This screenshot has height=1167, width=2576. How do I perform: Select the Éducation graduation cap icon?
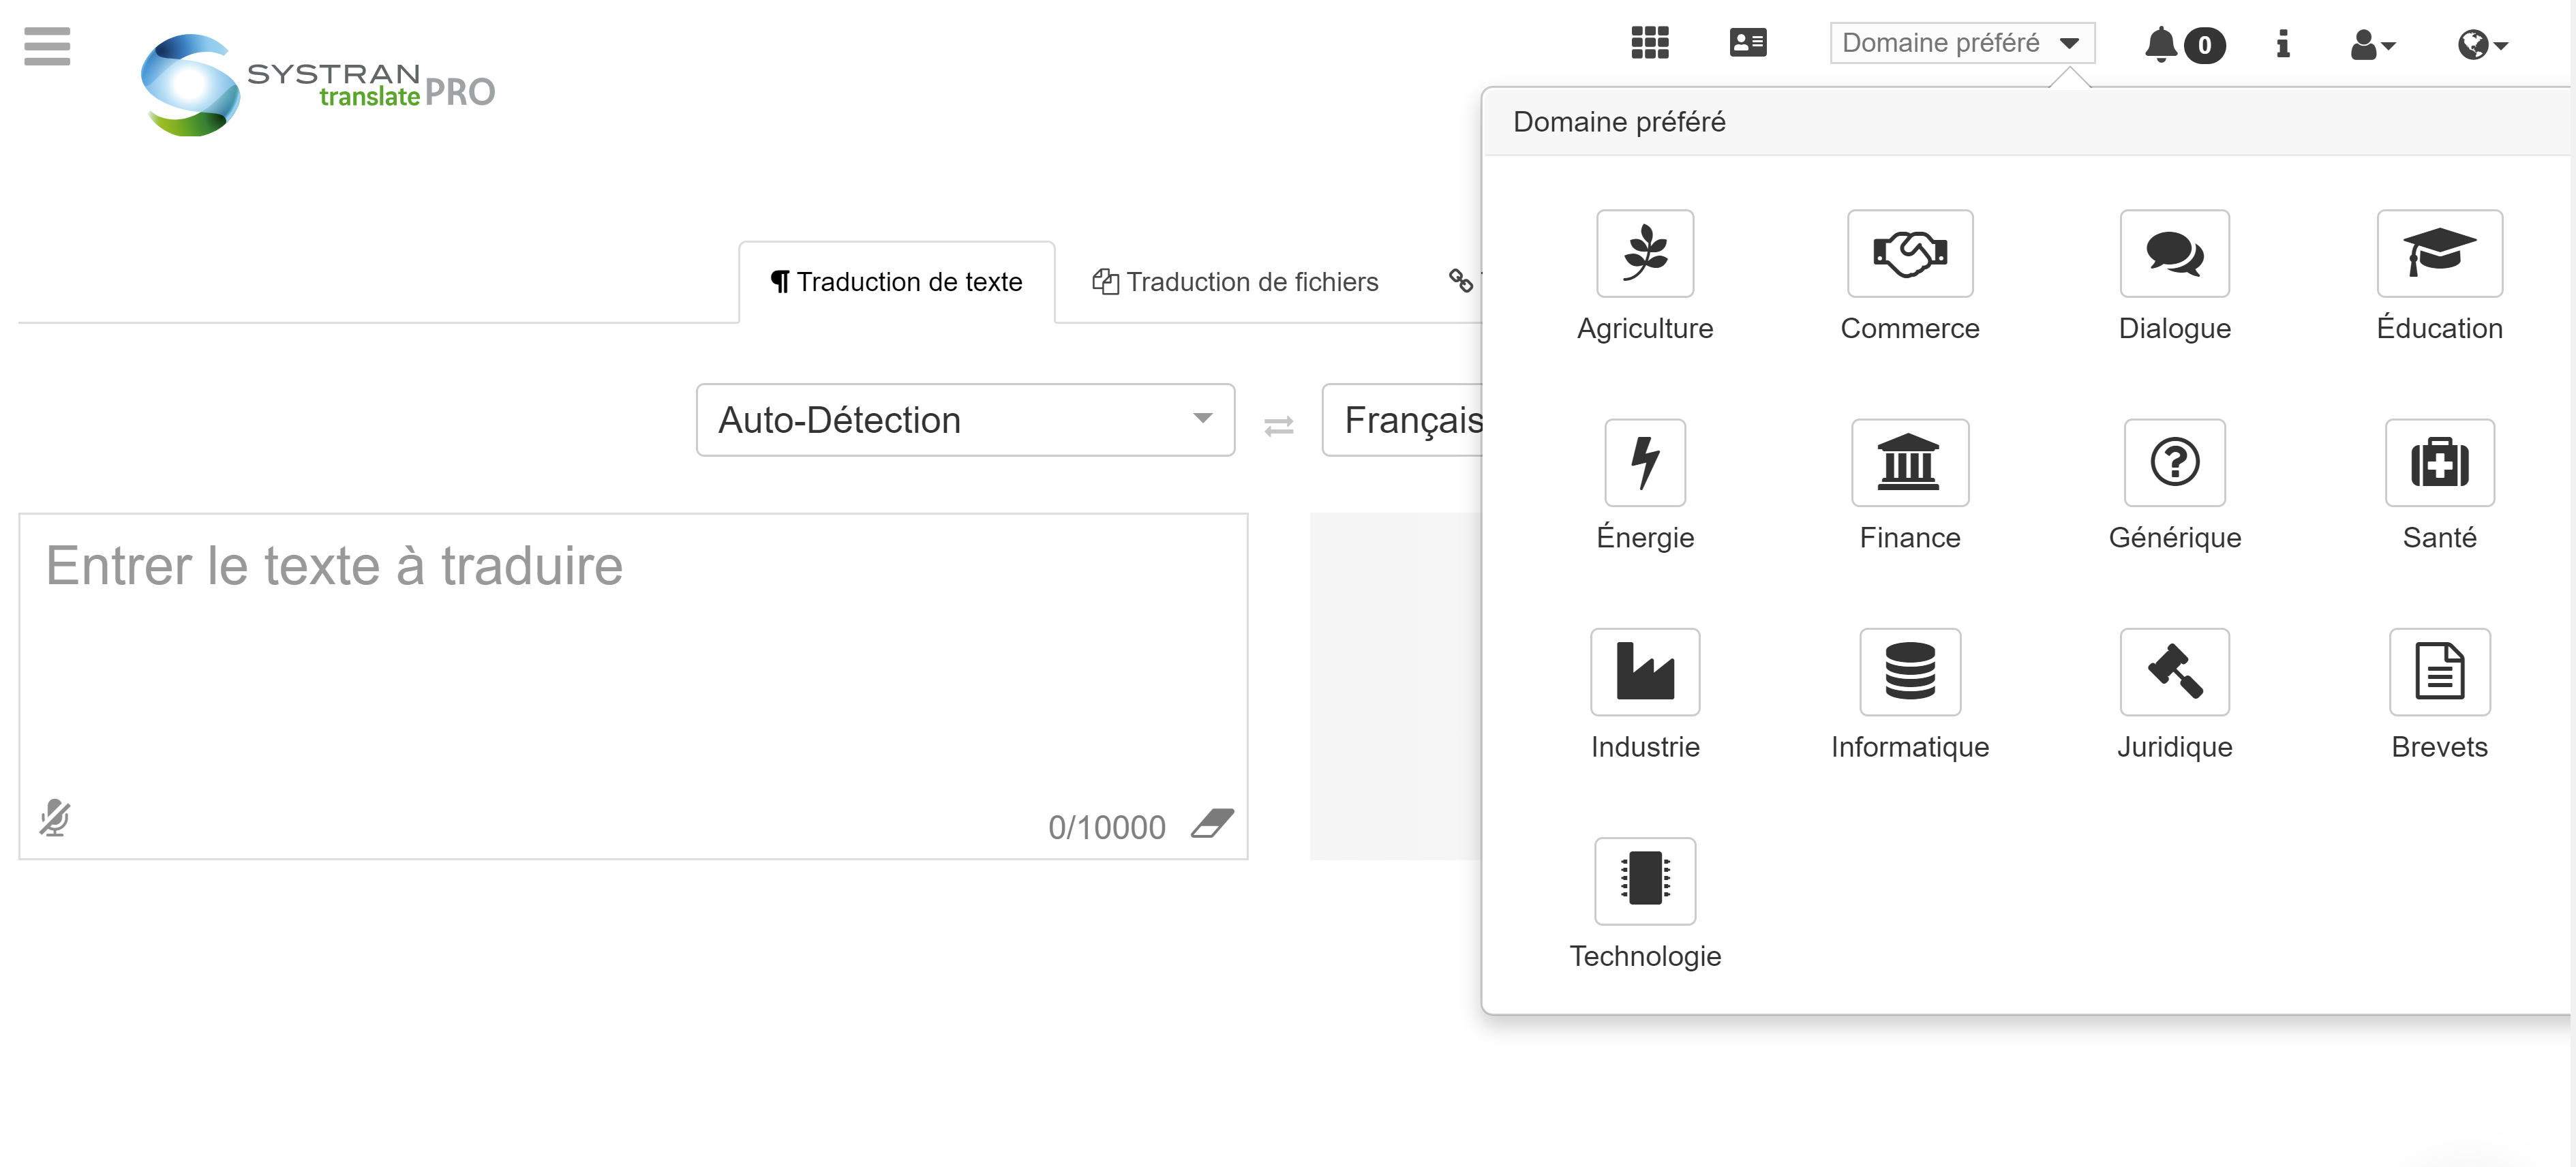pyautogui.click(x=2438, y=253)
